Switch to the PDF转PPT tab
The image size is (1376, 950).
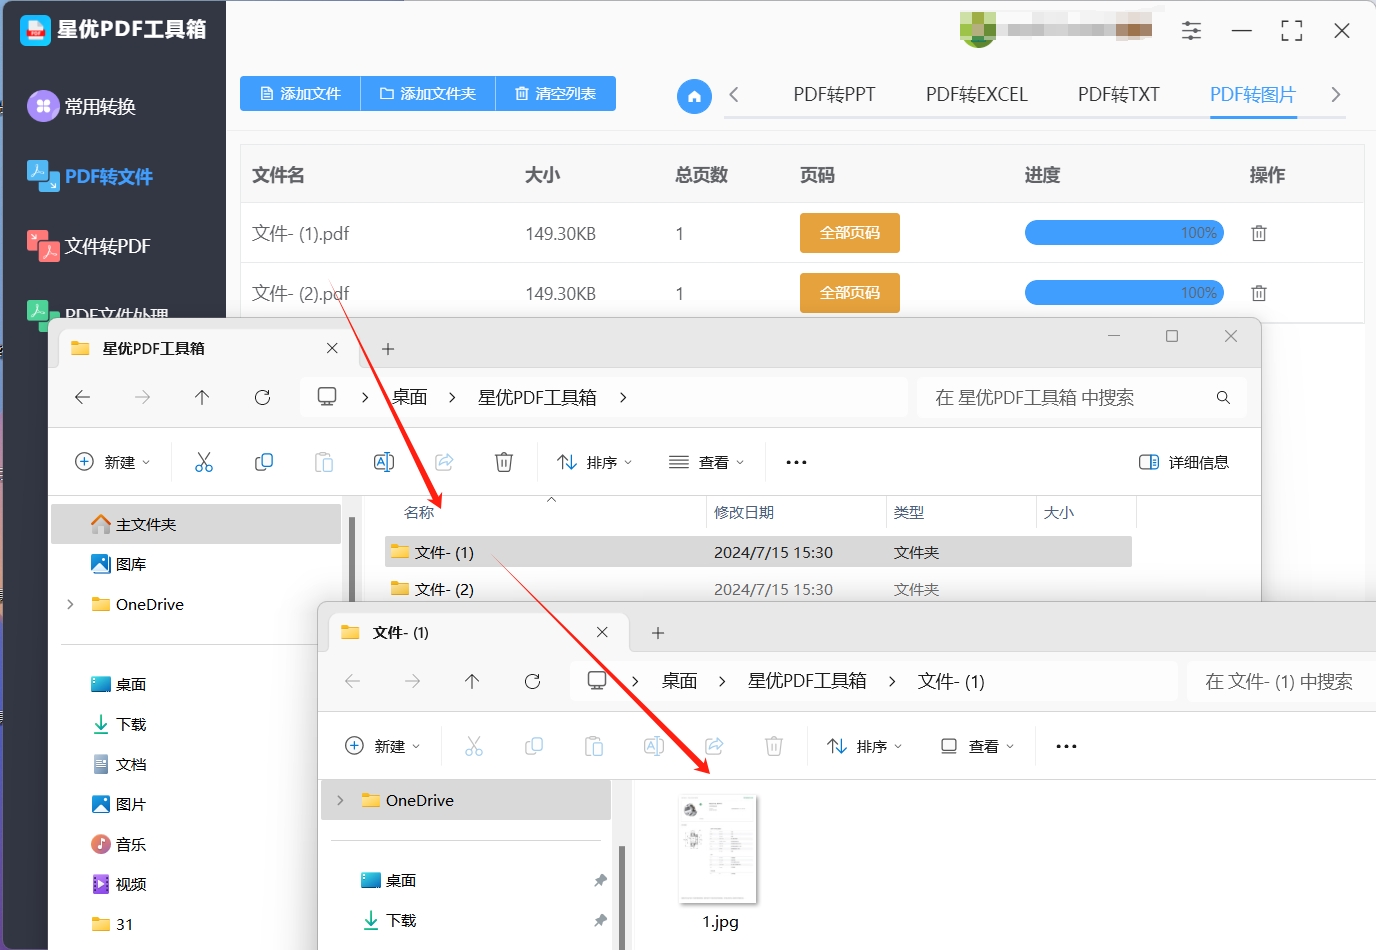(834, 95)
